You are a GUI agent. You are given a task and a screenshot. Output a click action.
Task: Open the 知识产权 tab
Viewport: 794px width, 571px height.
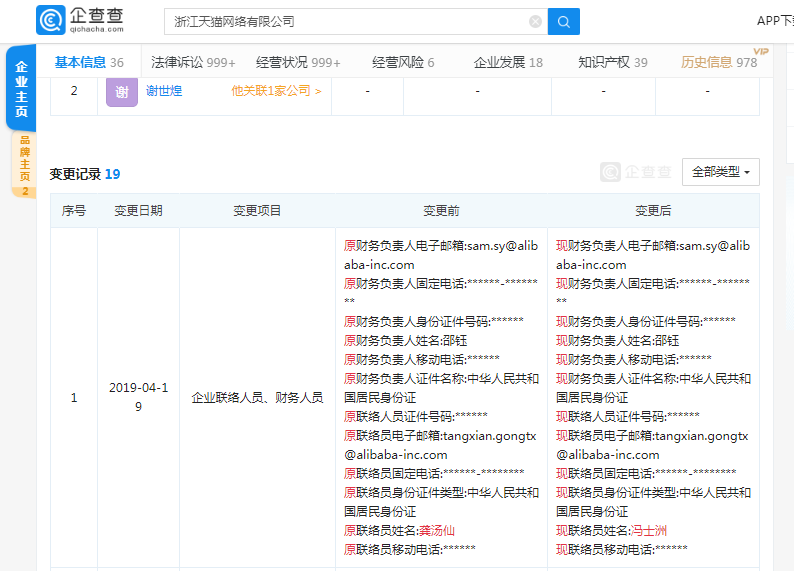(613, 62)
